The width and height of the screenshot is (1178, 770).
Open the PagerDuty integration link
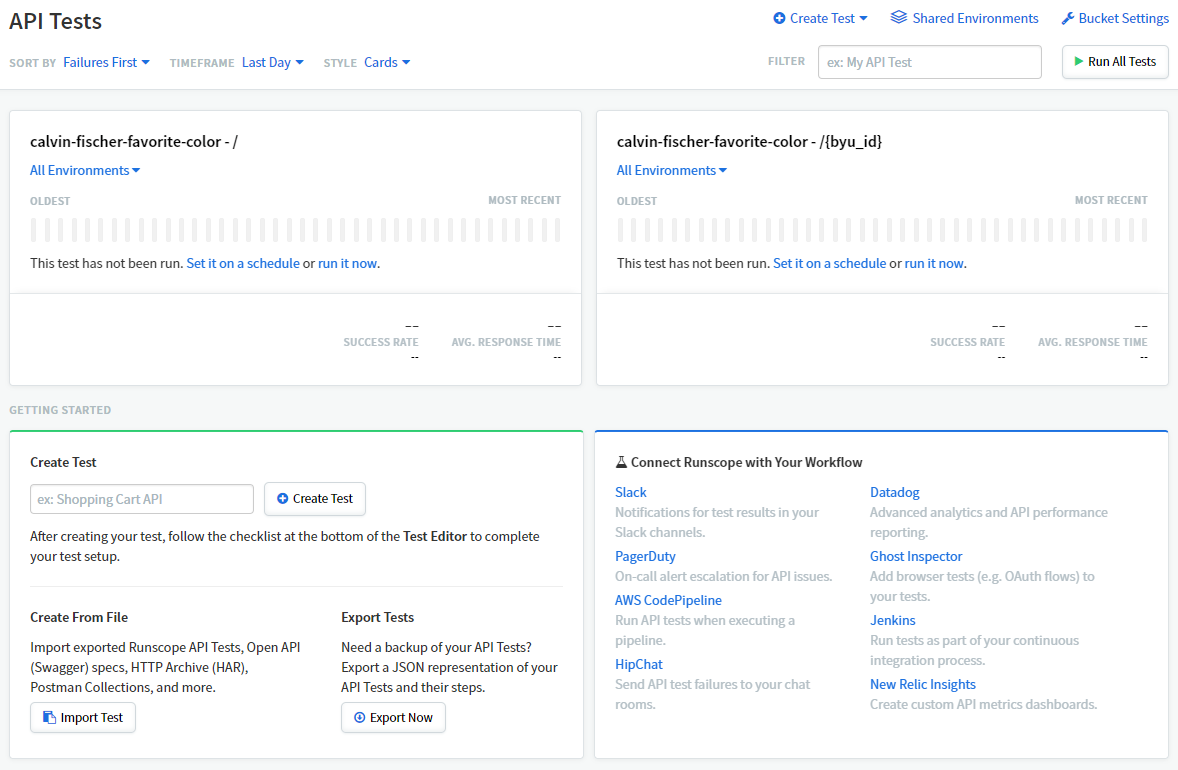pyautogui.click(x=645, y=557)
